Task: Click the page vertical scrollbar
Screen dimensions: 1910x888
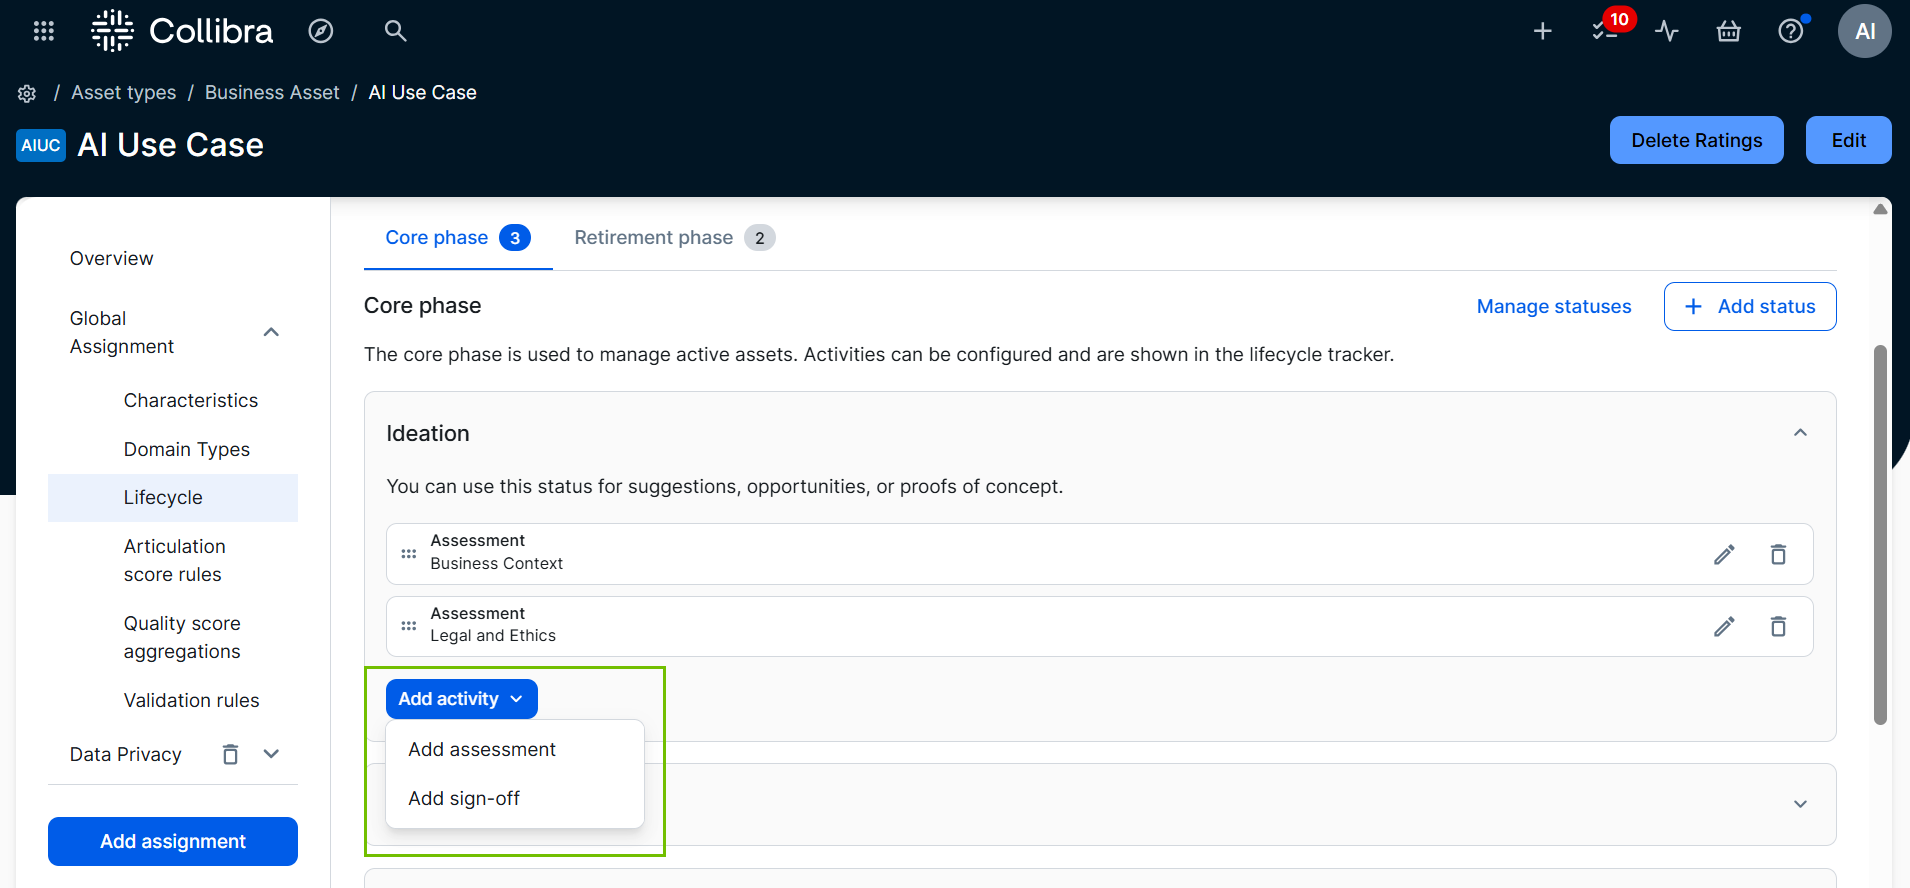Action: [x=1880, y=534]
